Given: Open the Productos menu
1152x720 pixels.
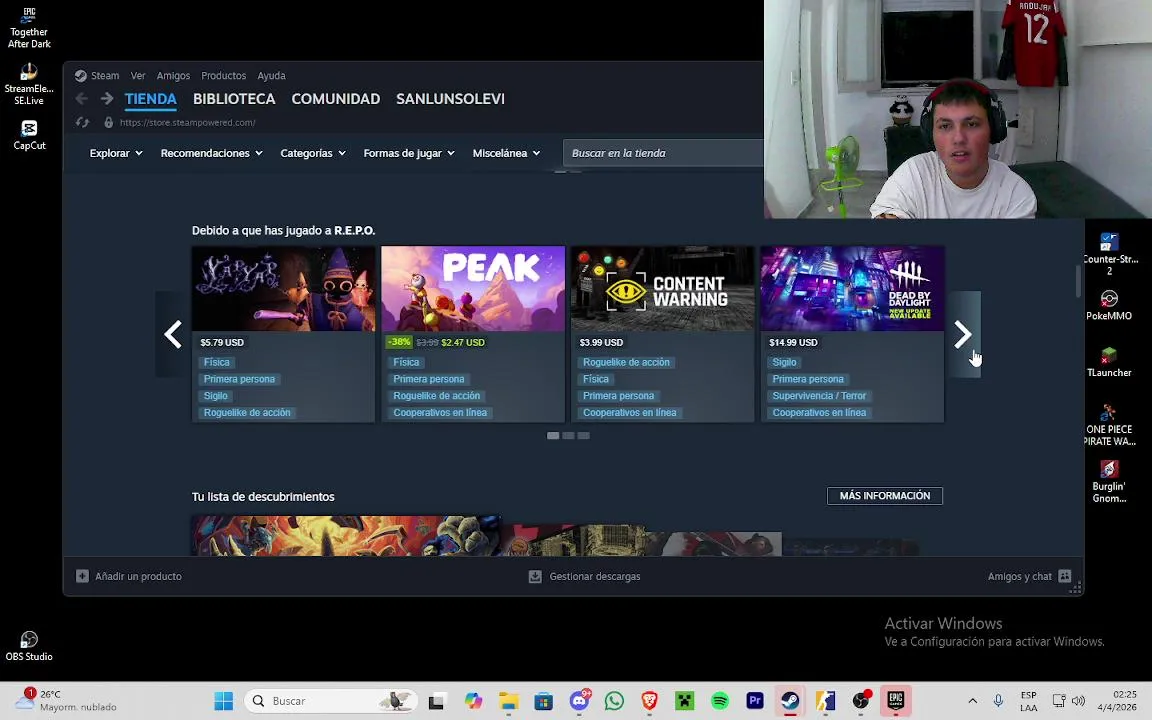Looking at the screenshot, I should pyautogui.click(x=223, y=76).
